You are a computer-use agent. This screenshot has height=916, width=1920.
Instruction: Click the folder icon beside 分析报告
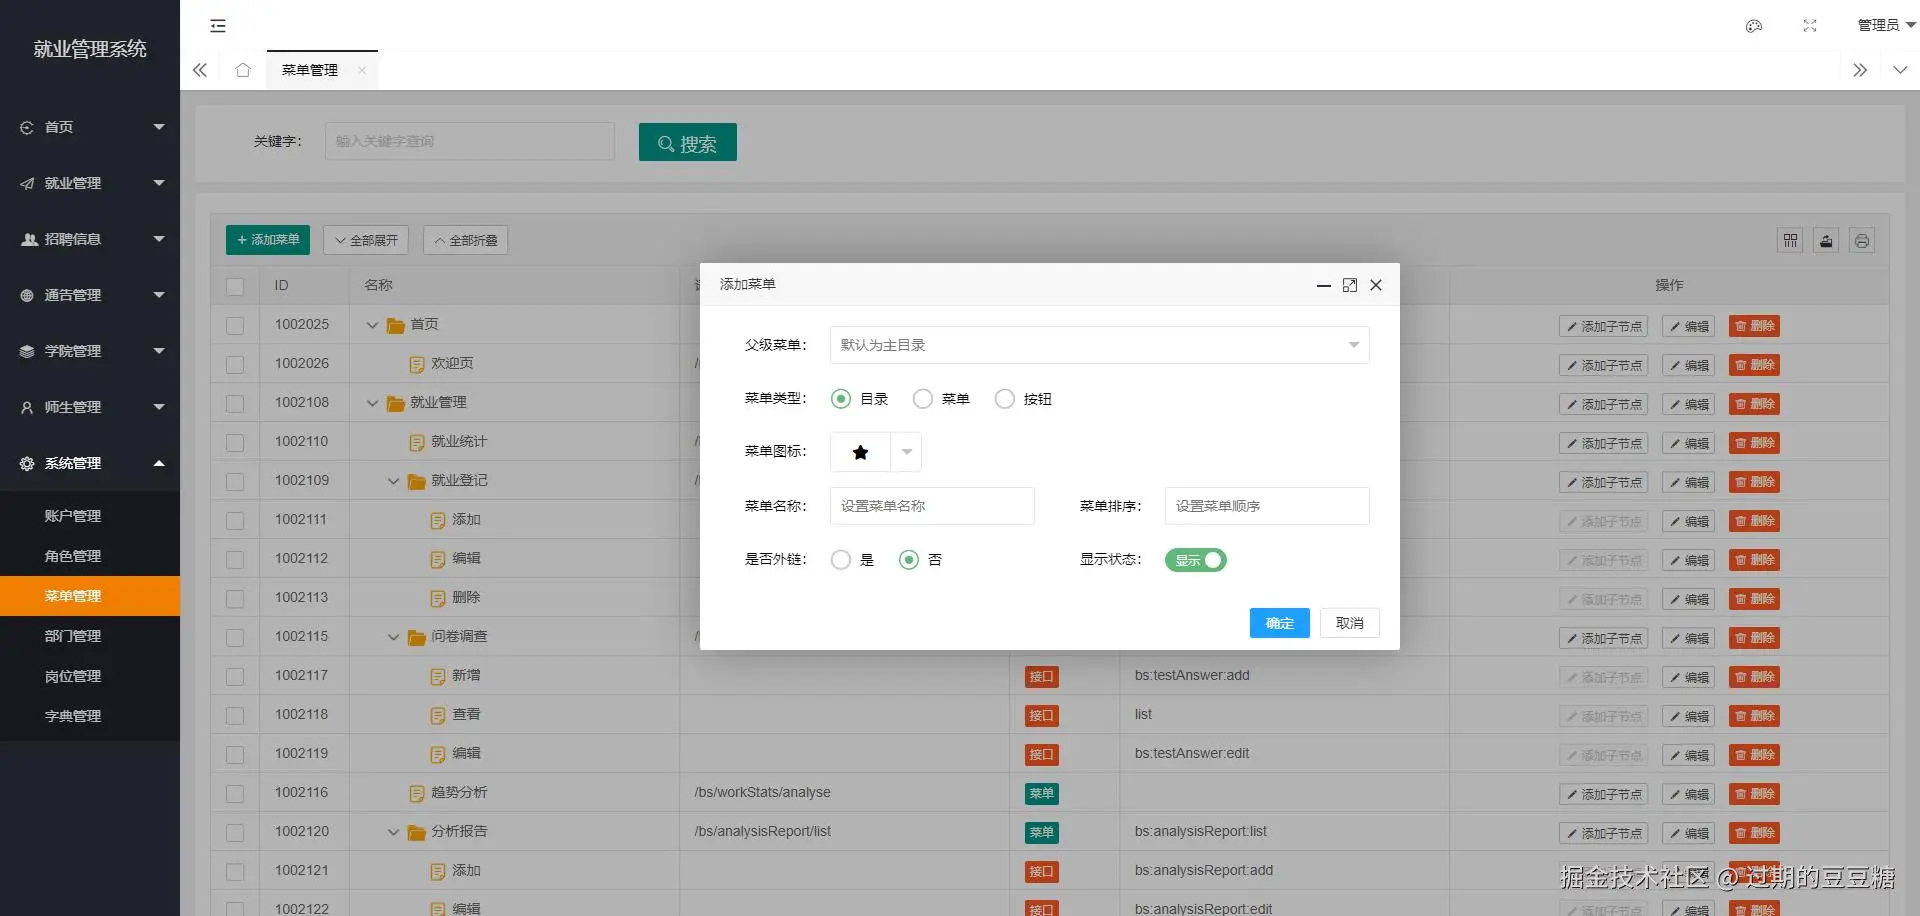click(x=417, y=832)
